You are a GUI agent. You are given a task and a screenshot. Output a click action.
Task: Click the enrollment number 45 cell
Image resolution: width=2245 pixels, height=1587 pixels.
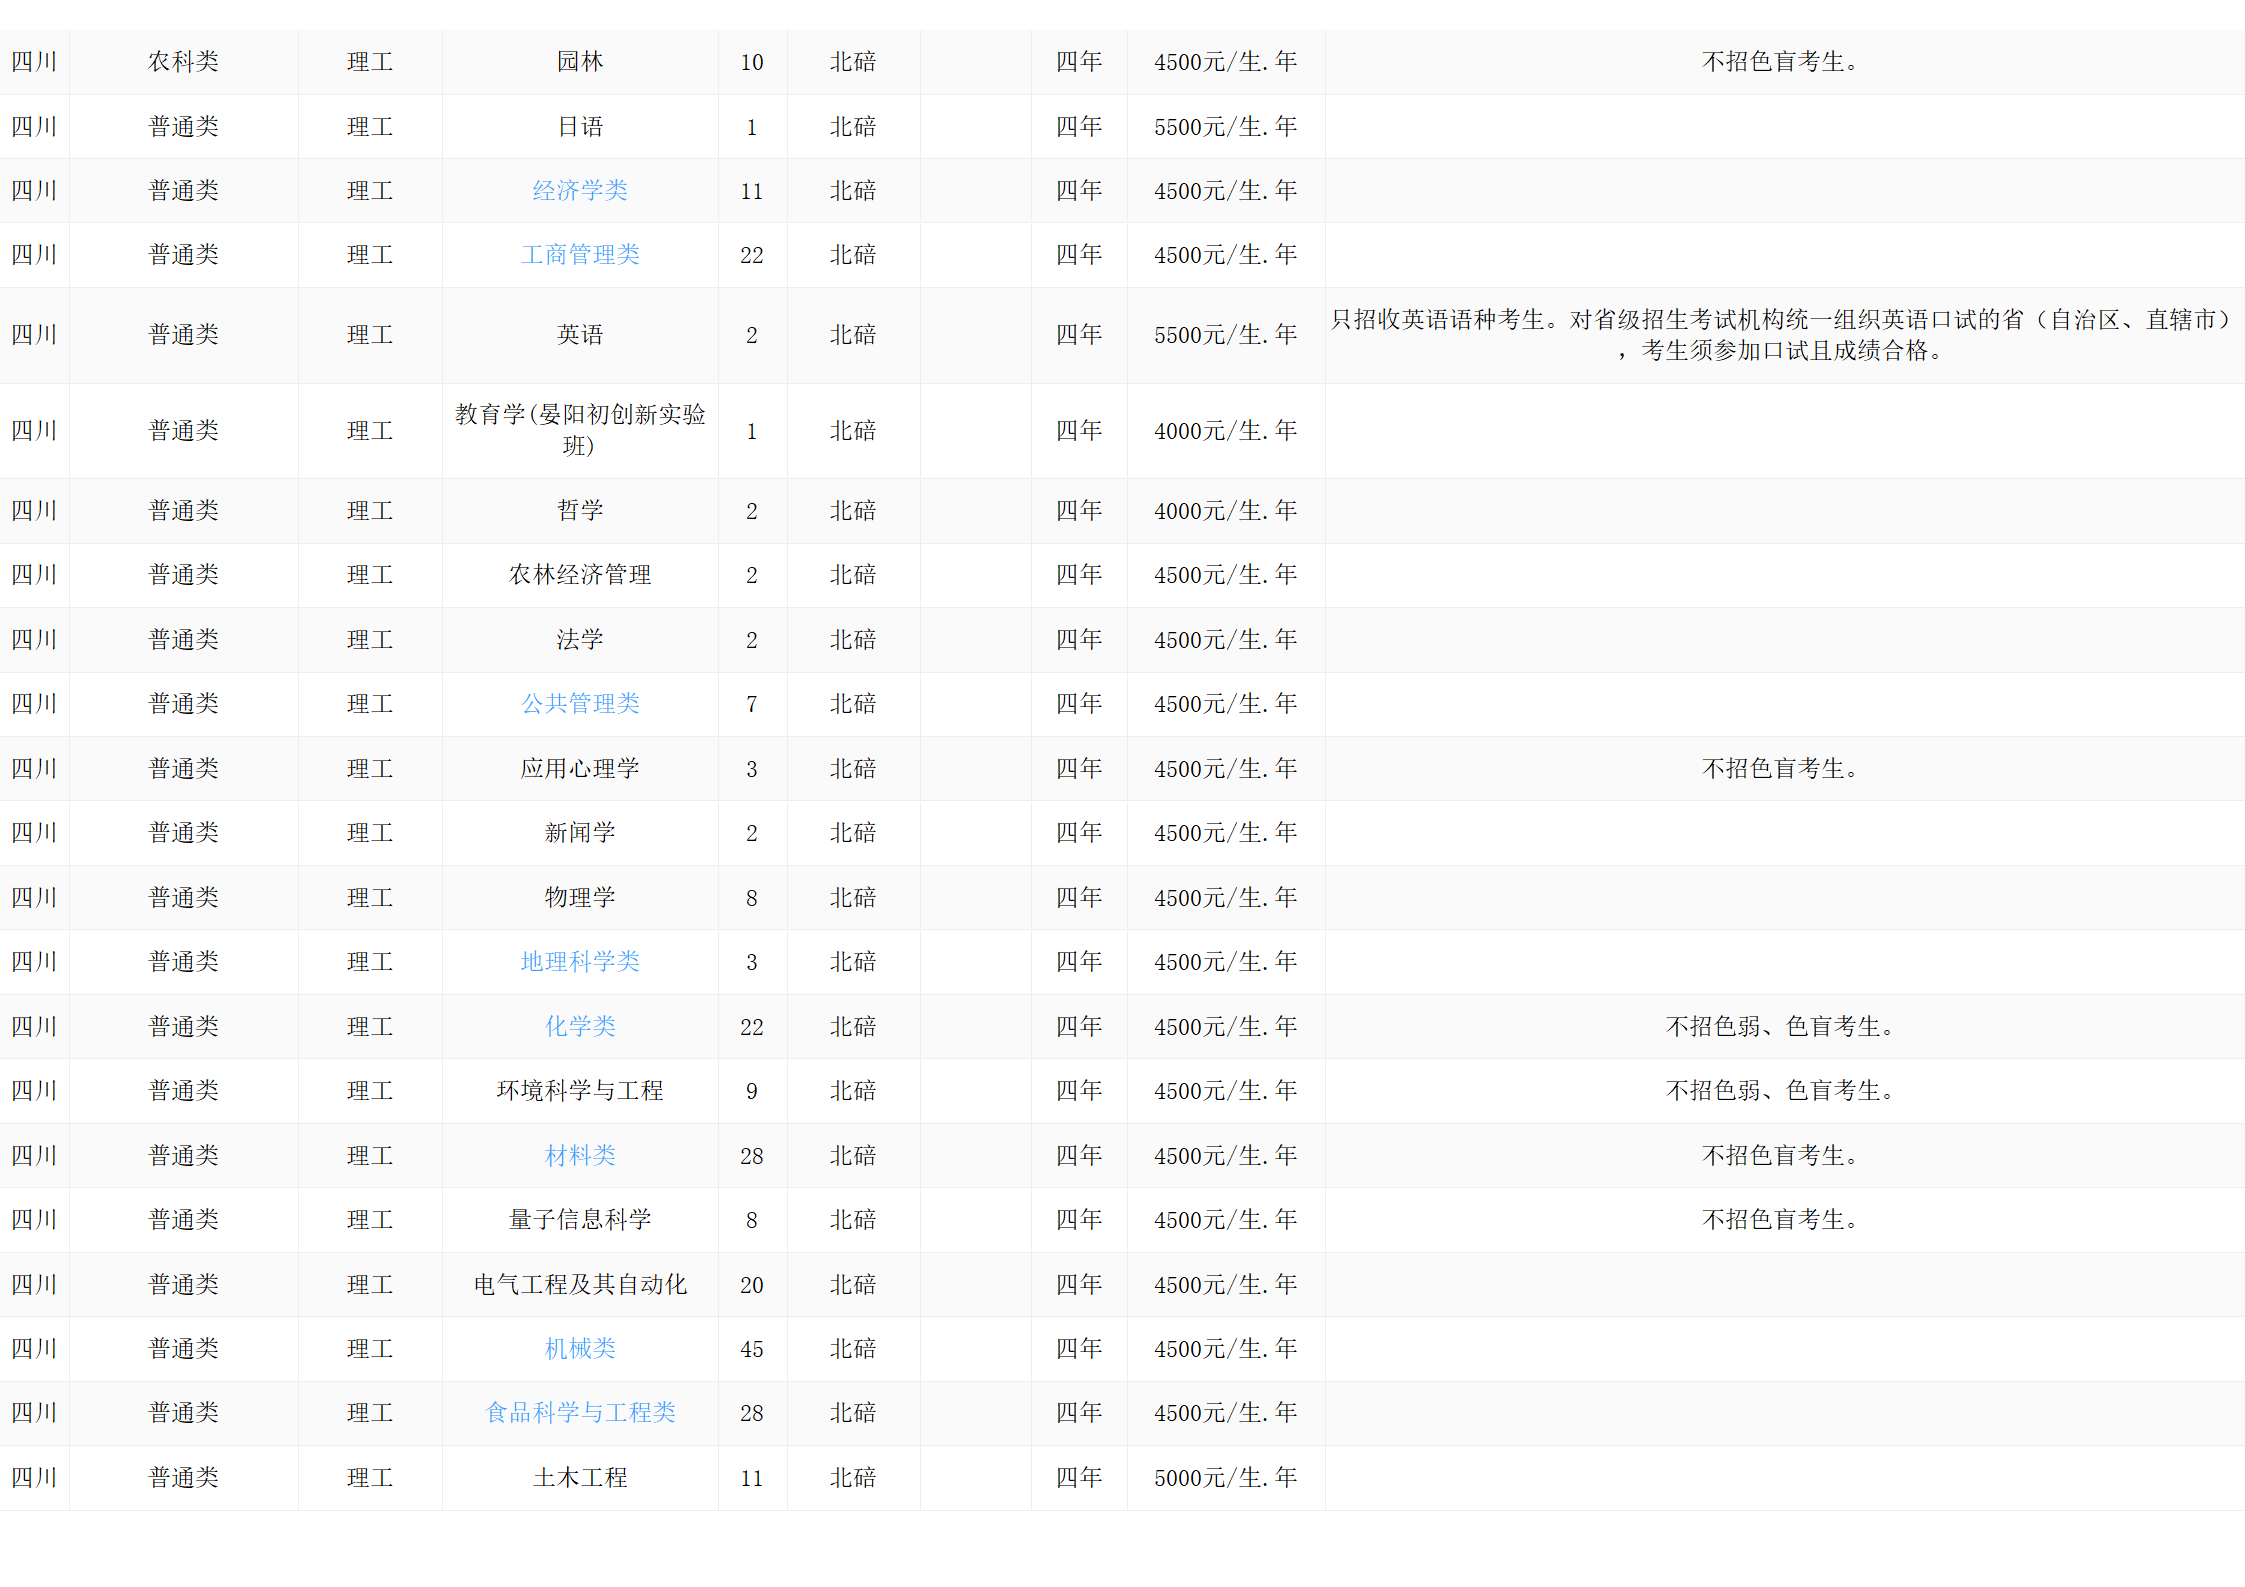(x=752, y=1349)
